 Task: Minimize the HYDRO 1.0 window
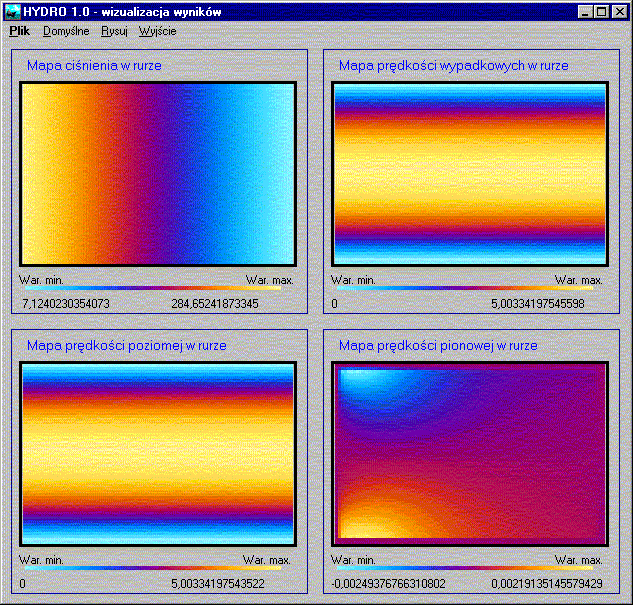(x=585, y=12)
